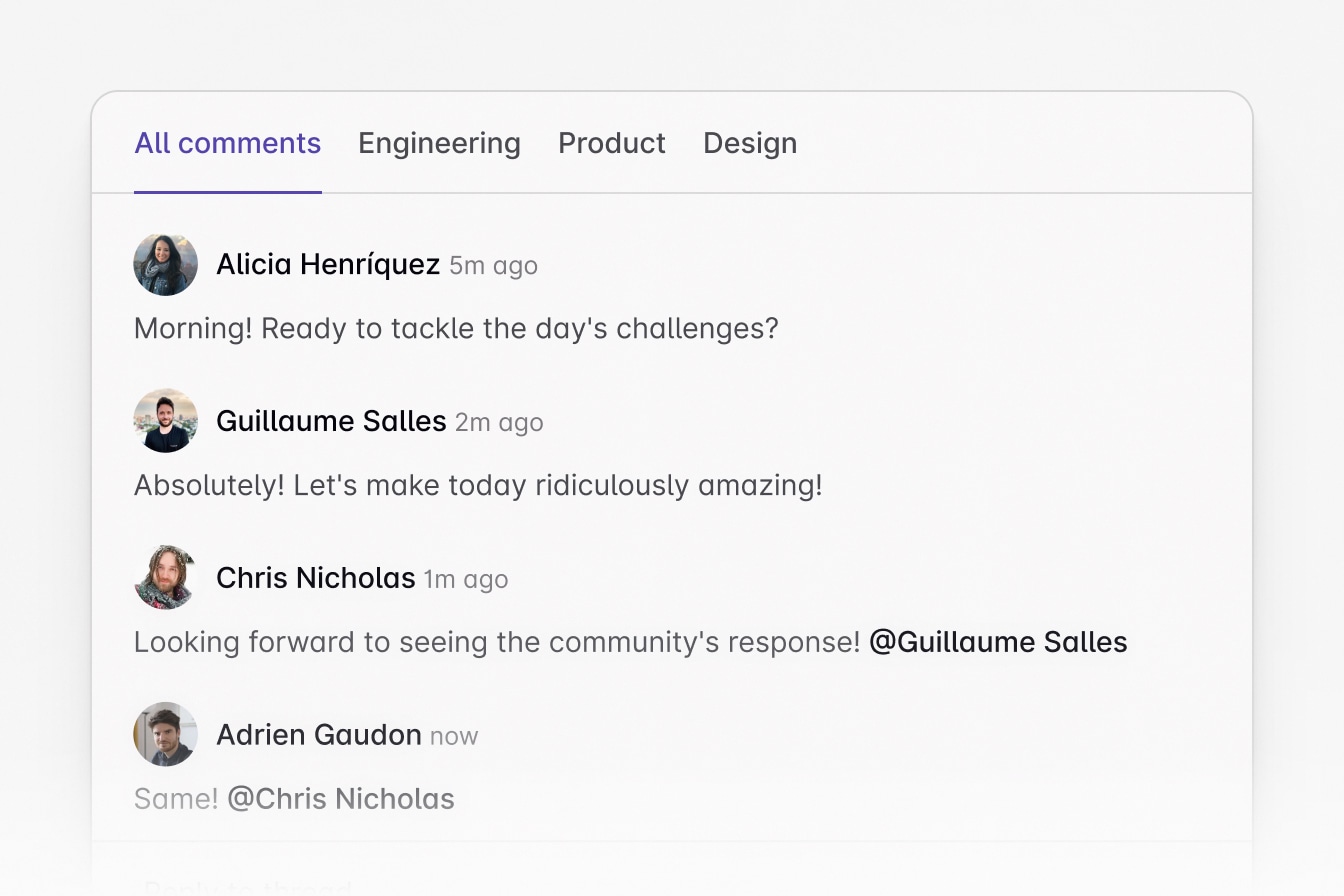Screen dimensions: 1344x896
Task: Click the 5m ago timestamp on Alicia's comment
Action: tap(491, 266)
